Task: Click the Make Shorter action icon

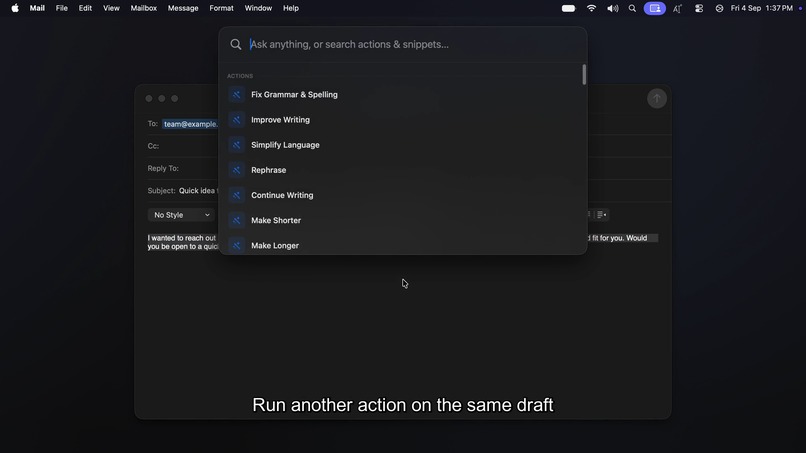Action: click(236, 221)
